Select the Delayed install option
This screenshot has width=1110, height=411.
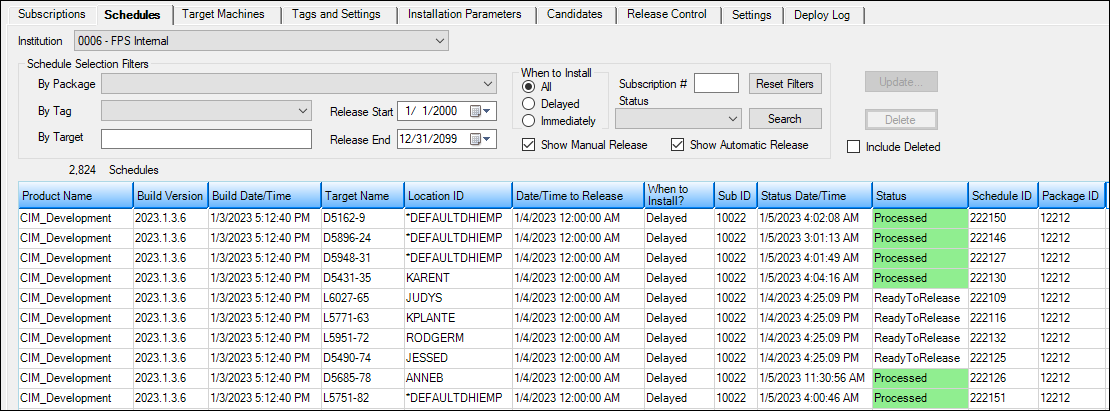pos(529,104)
